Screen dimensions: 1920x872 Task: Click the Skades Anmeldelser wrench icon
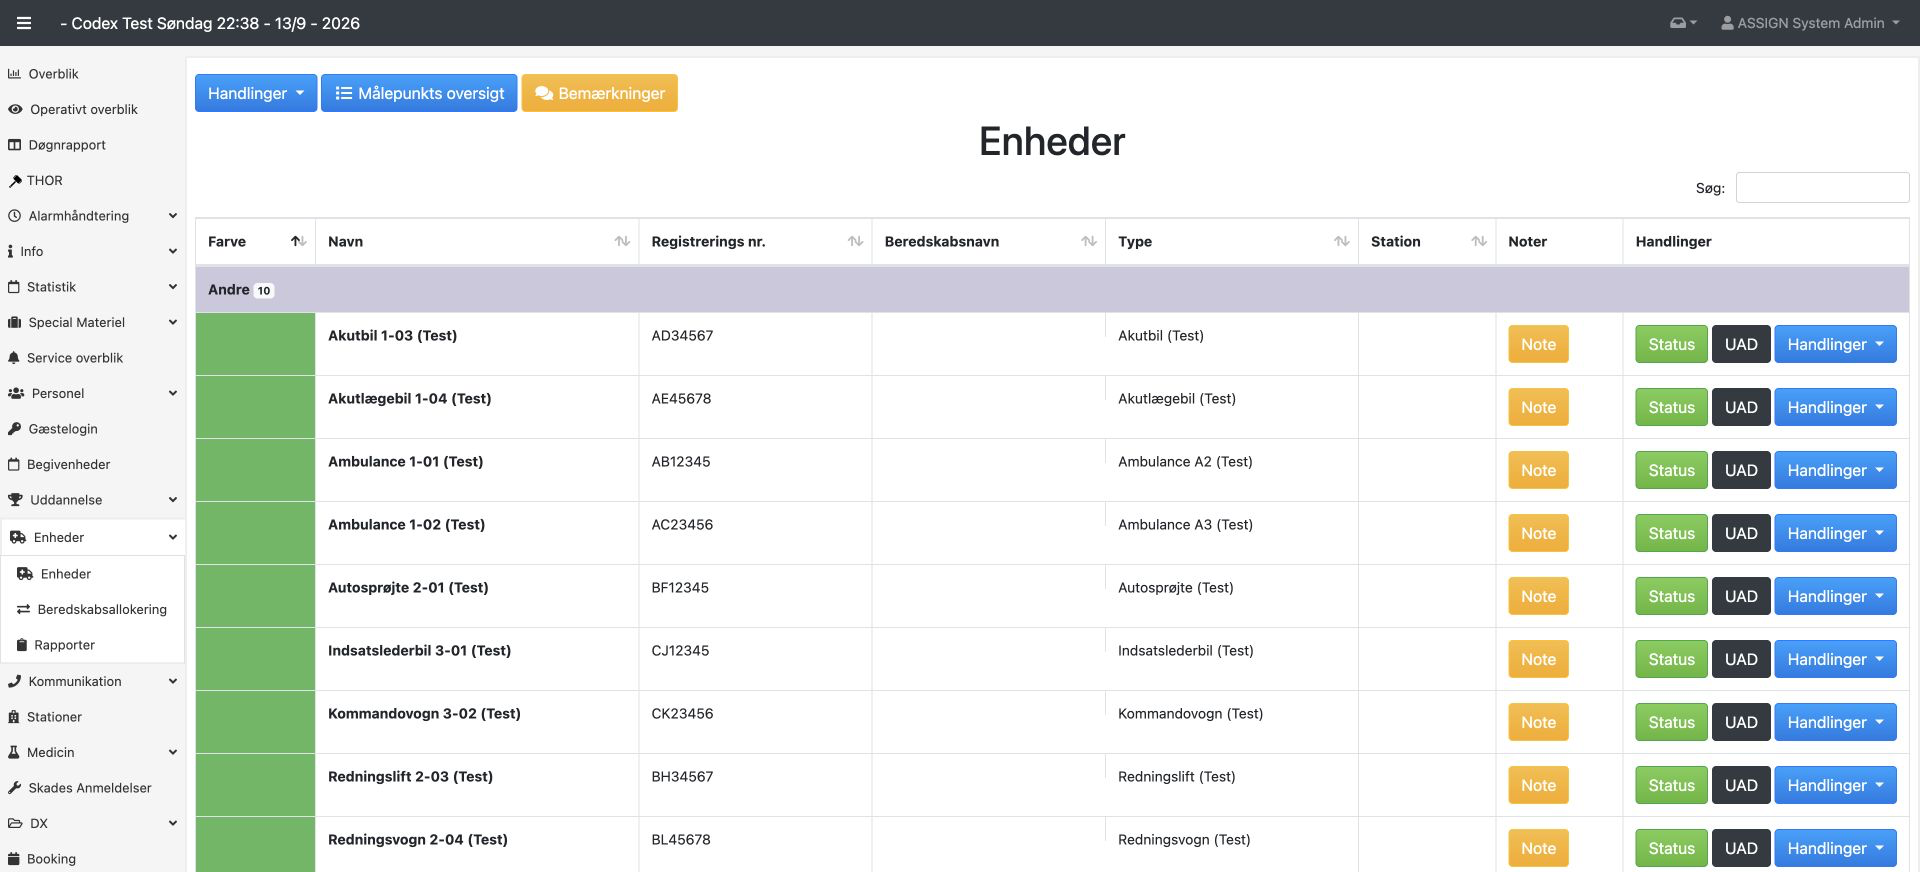(14, 788)
